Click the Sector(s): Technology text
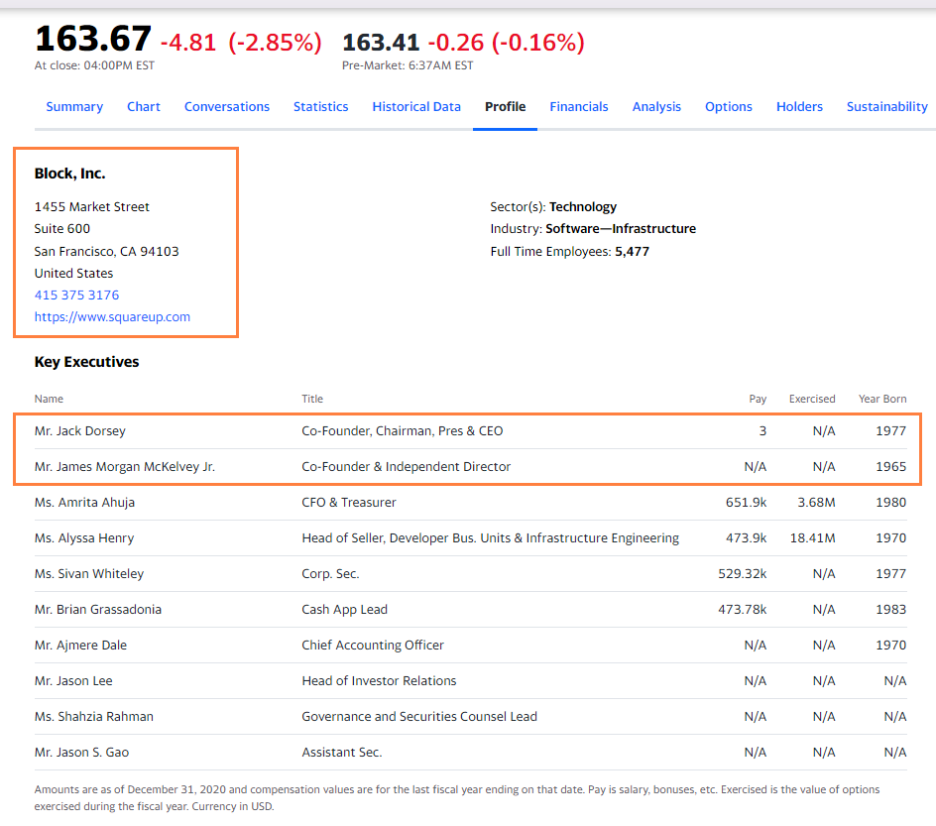Screen dimensions: 936x826 tap(553, 206)
